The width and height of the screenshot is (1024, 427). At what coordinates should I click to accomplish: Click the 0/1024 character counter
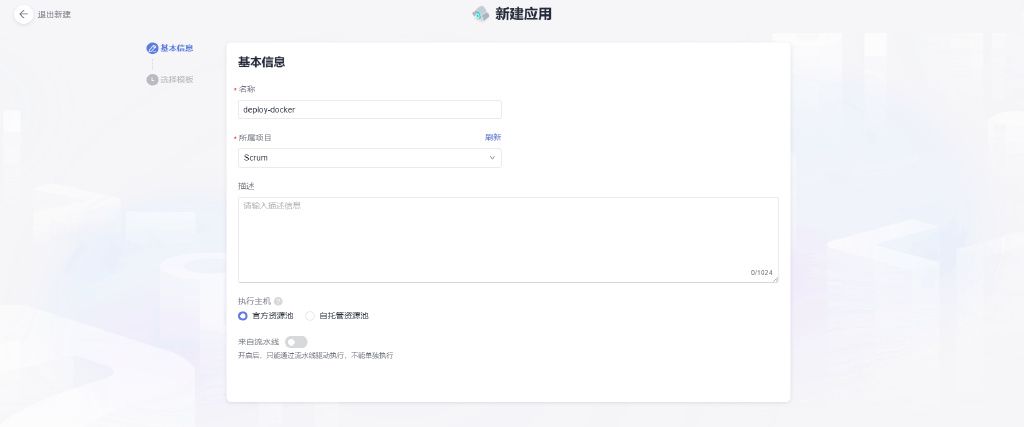click(761, 272)
